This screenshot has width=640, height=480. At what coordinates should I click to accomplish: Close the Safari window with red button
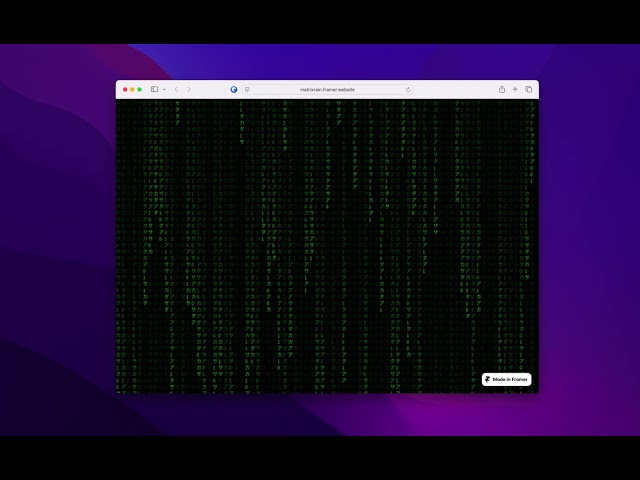click(125, 89)
